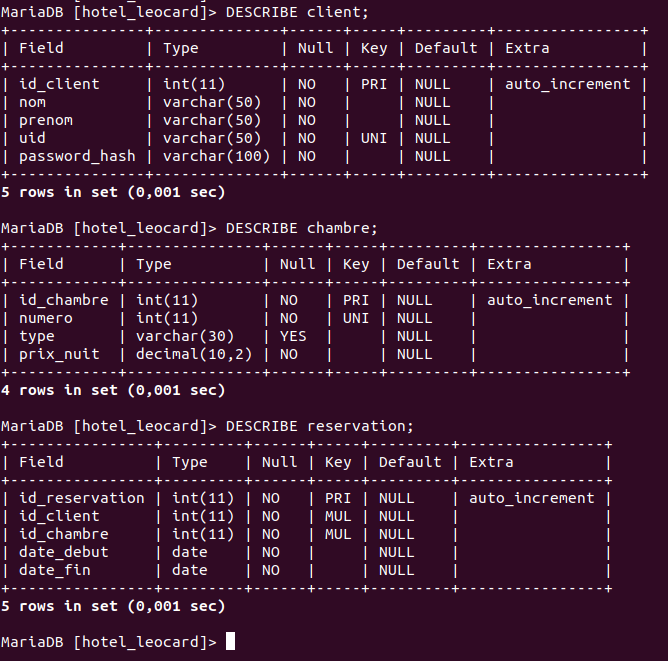The height and width of the screenshot is (661, 668).
Task: Click the 'numero' field name
Action: pyautogui.click(x=46, y=318)
